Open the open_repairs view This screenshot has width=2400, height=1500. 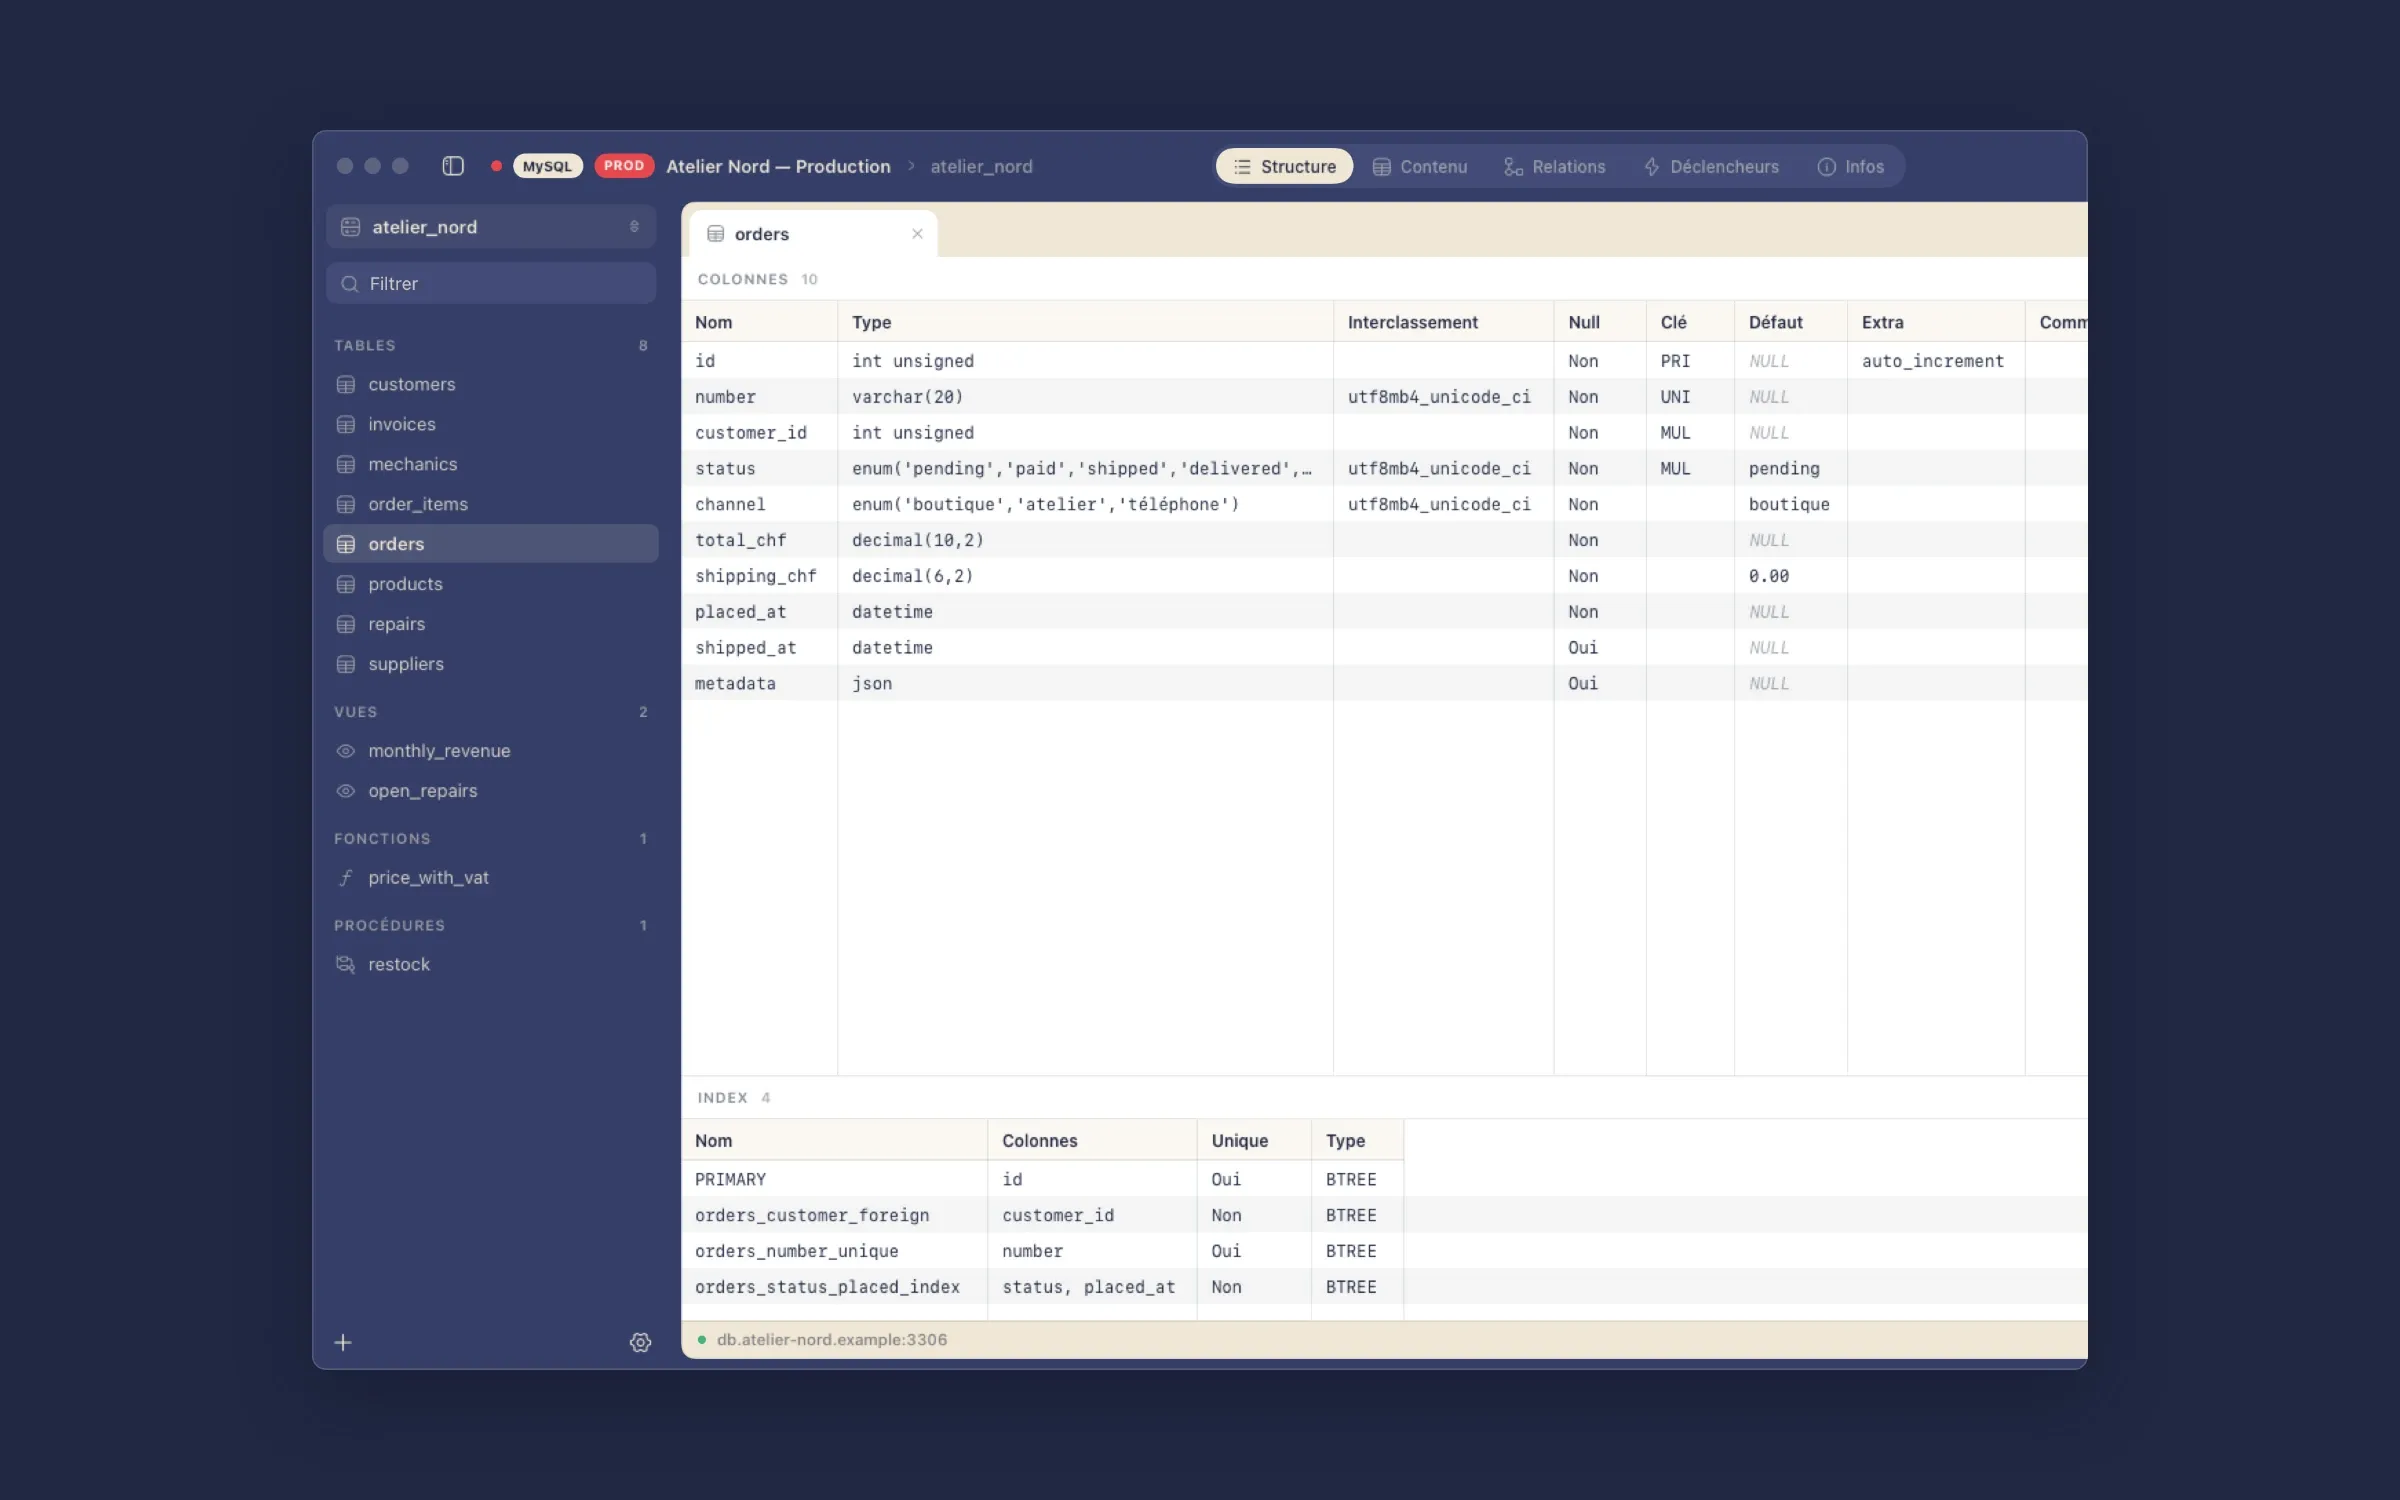point(491,791)
